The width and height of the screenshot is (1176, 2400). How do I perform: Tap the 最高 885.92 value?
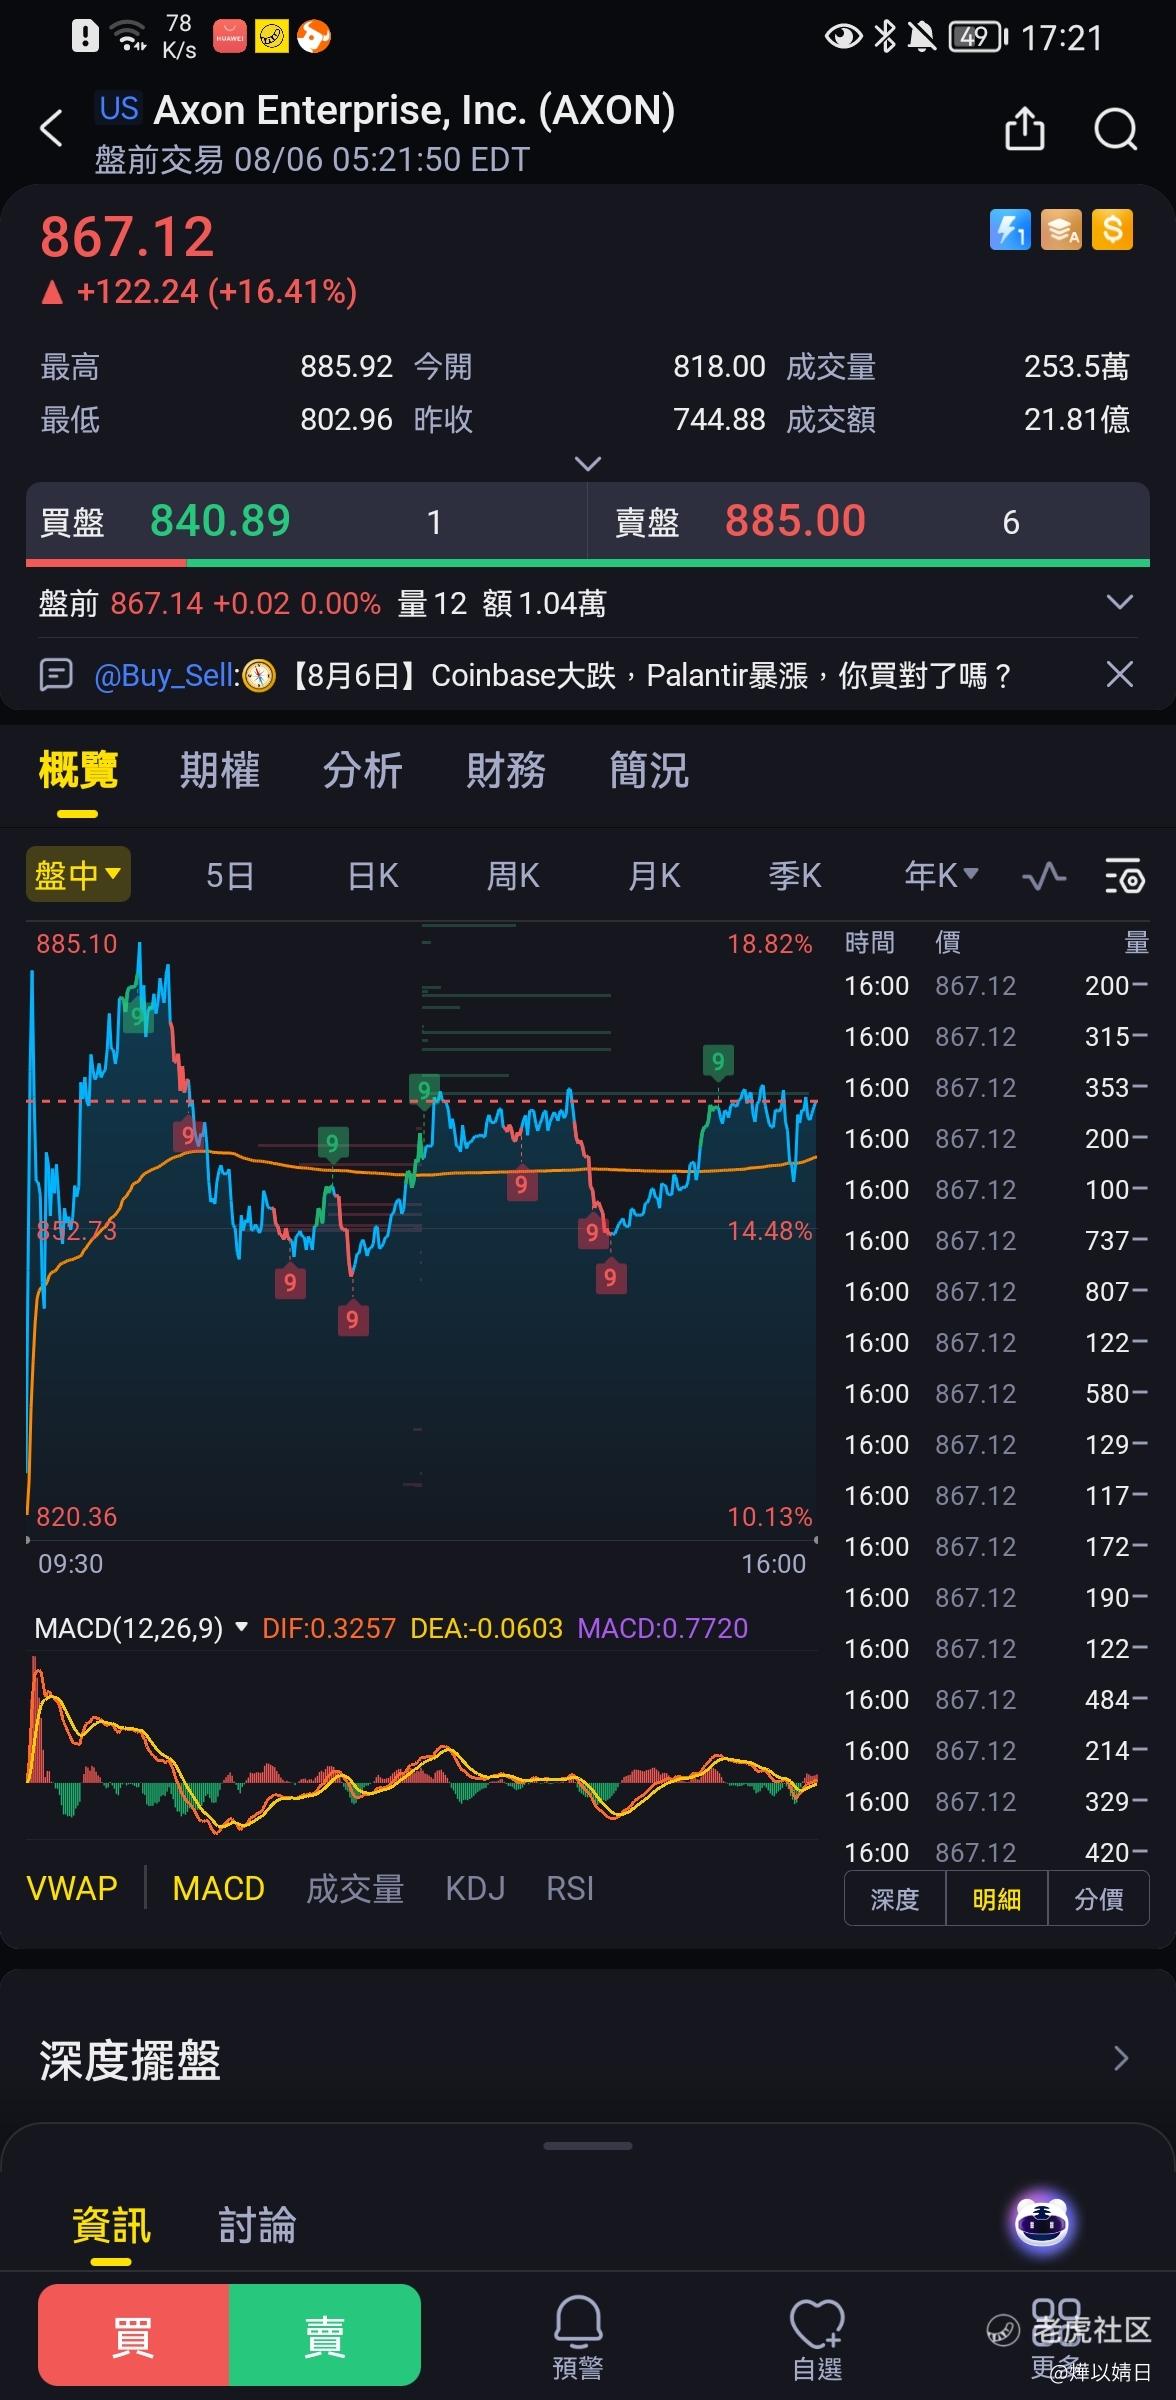point(346,366)
